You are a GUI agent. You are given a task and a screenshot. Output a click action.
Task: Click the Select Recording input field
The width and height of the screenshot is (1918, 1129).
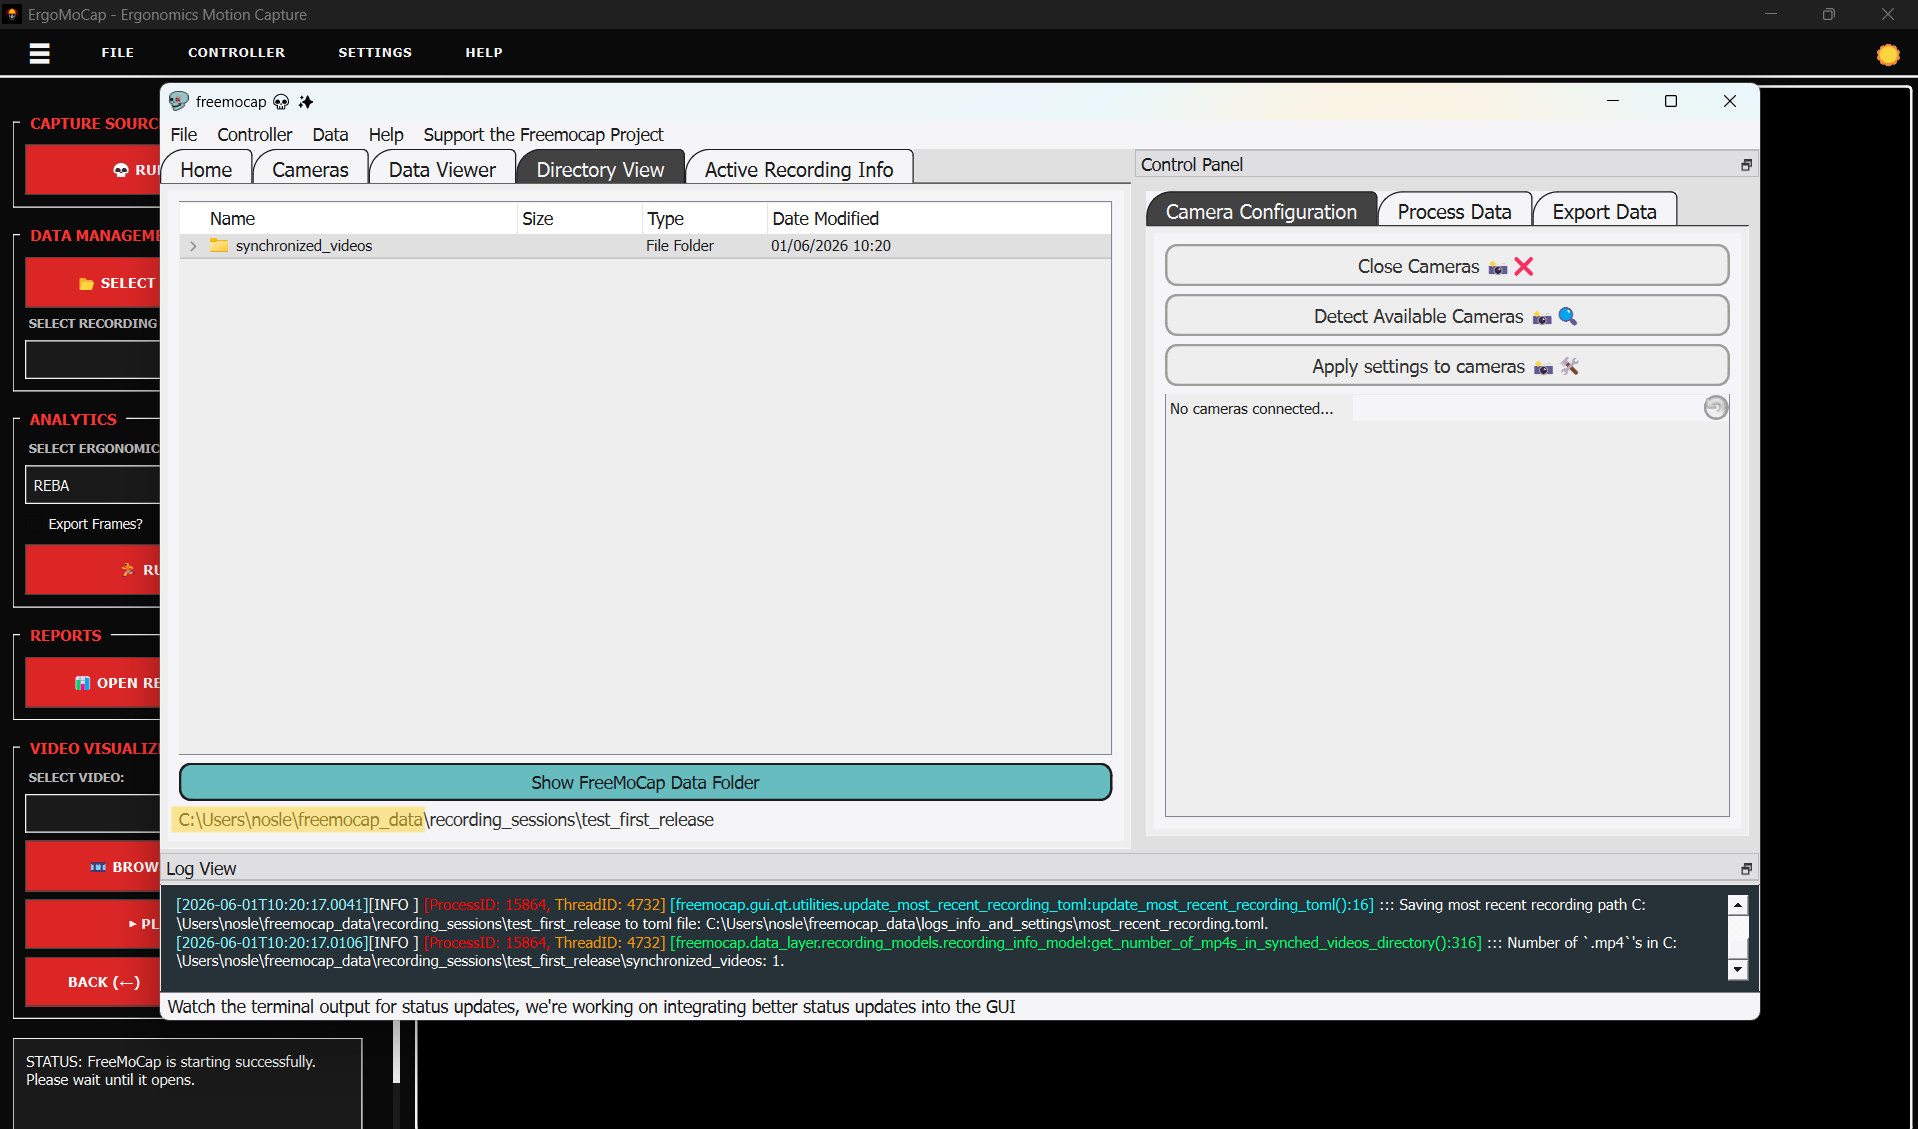92,360
